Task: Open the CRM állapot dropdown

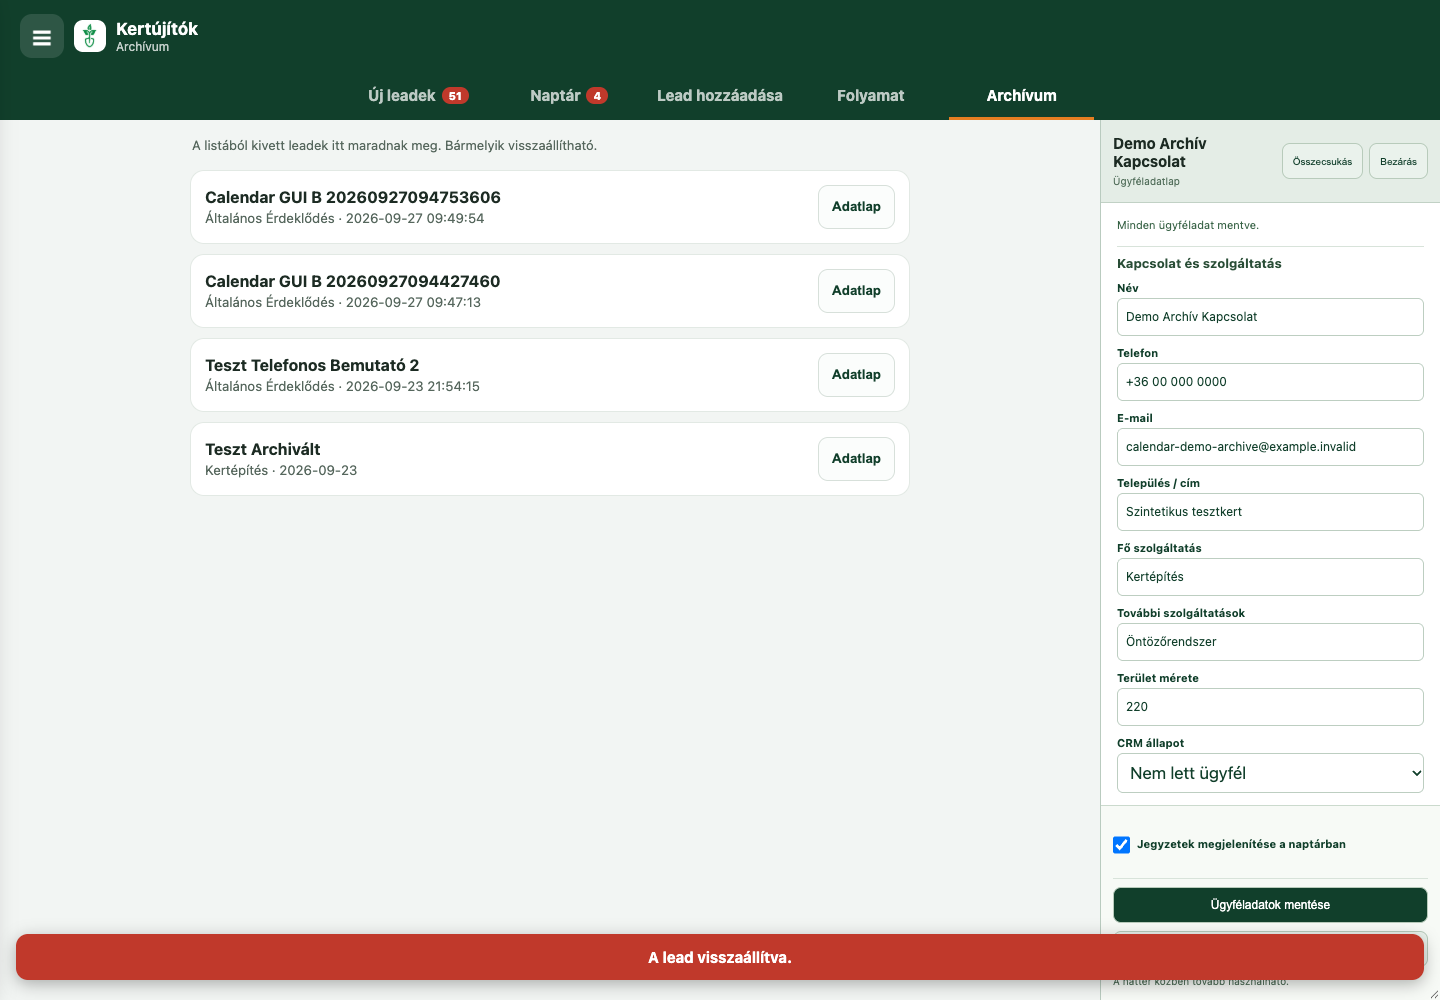Action: point(1270,773)
